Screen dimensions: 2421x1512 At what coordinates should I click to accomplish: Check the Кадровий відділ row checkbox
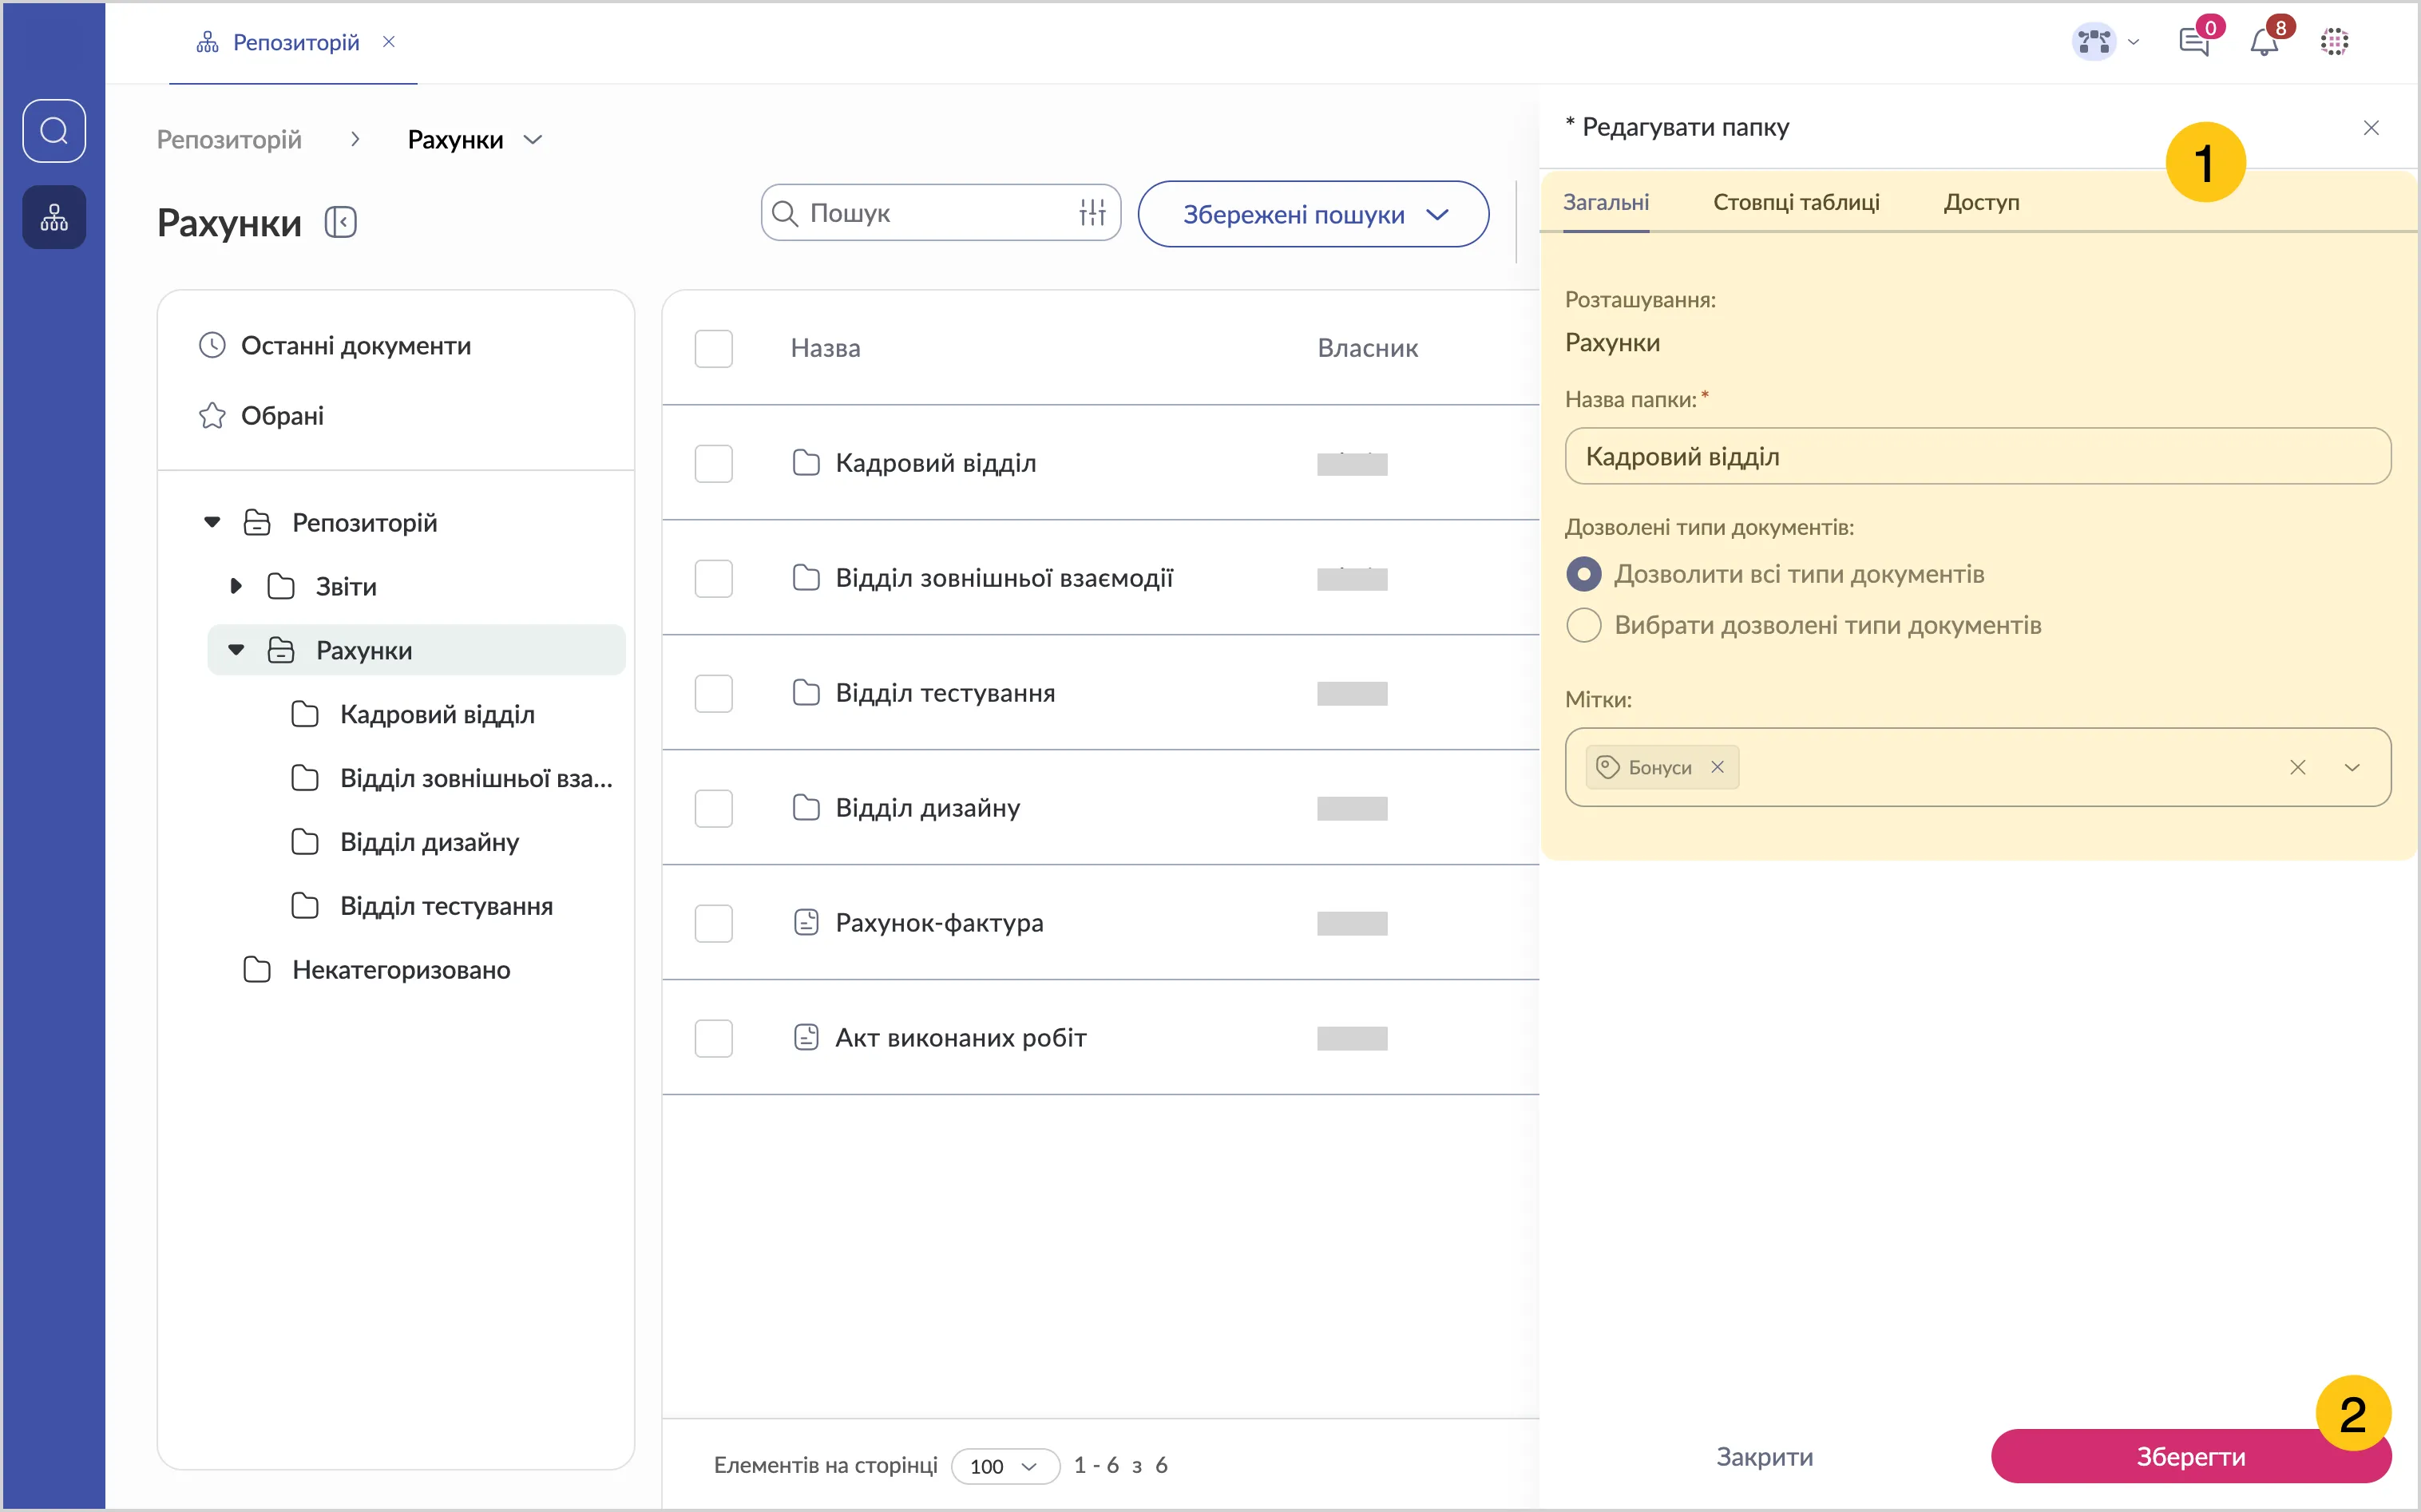(x=713, y=464)
